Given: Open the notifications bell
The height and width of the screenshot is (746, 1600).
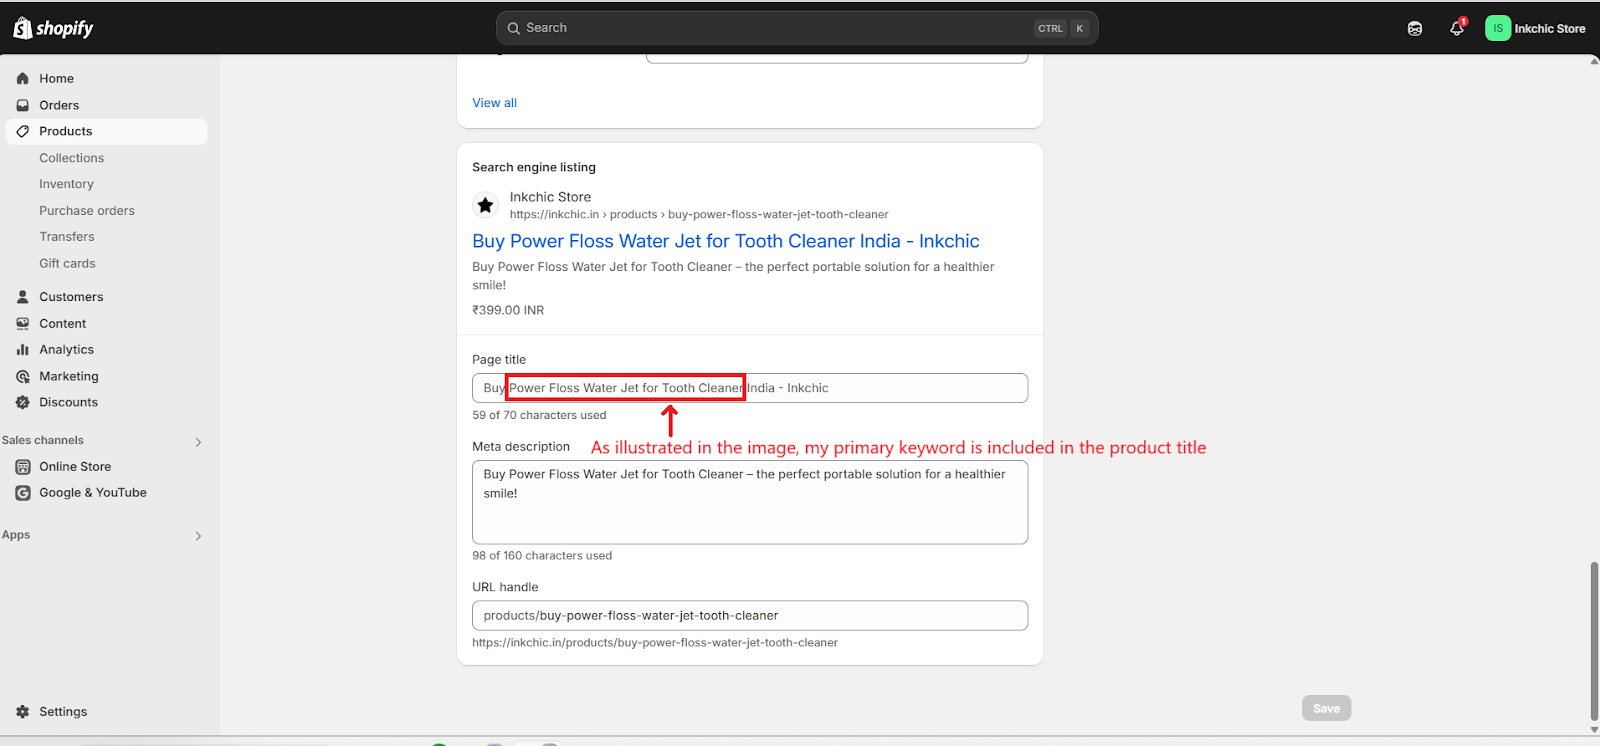Looking at the screenshot, I should pyautogui.click(x=1457, y=29).
